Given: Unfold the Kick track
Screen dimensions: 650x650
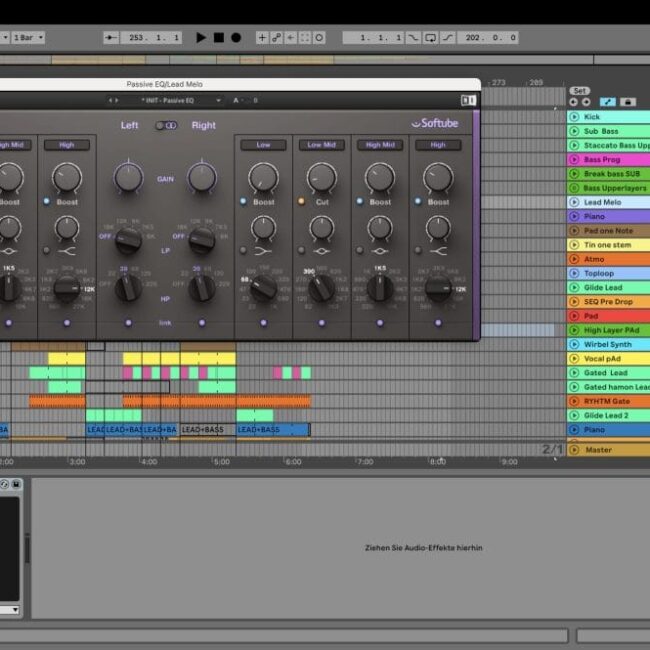Looking at the screenshot, I should tap(574, 117).
